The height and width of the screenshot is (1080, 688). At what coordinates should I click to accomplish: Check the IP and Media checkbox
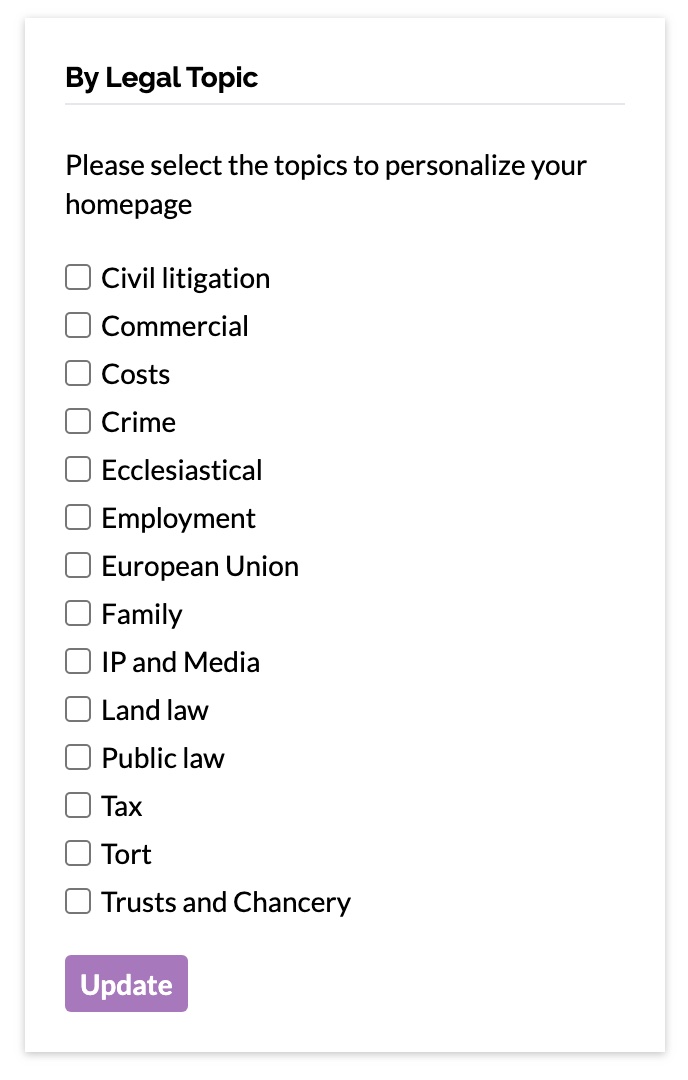point(78,661)
